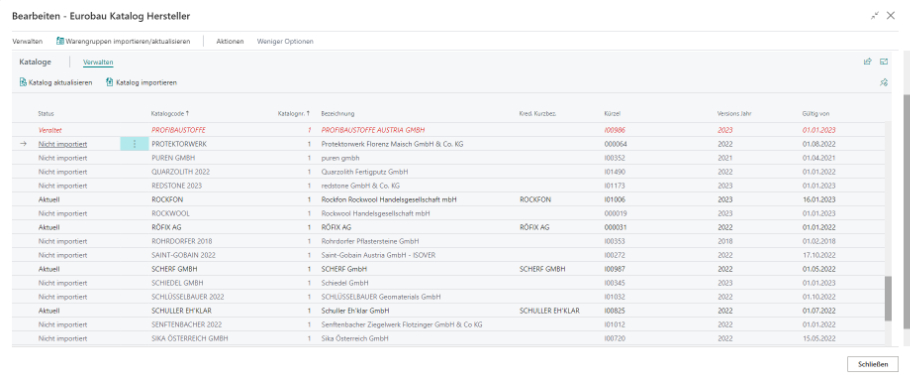Open the Bezeichnung column header menu
The height and width of the screenshot is (382, 910).
[x=338, y=113]
